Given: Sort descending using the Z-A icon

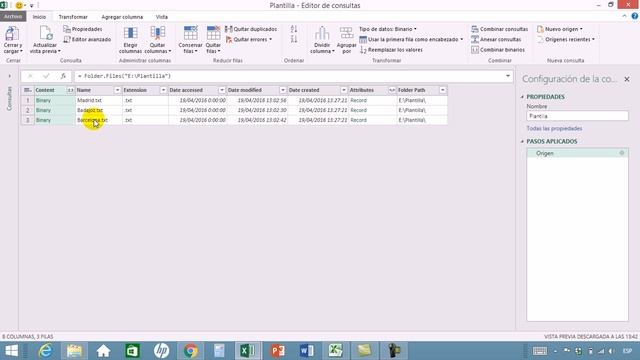Looking at the screenshot, I should [294, 39].
